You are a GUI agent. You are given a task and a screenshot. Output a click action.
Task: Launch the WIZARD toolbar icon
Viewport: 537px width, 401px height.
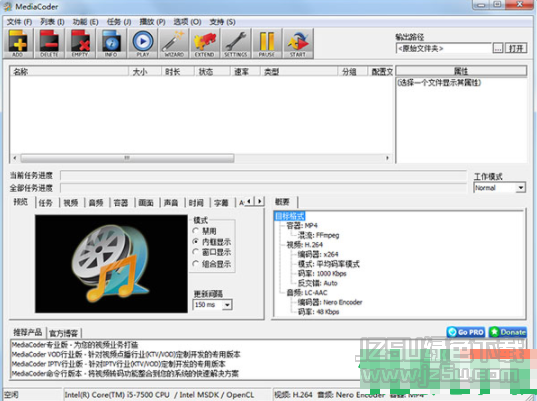tap(174, 43)
